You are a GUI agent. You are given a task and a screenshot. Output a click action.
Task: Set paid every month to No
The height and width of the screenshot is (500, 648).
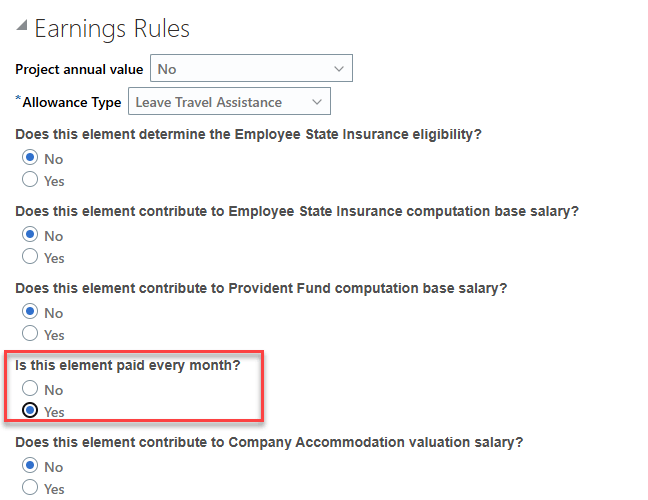coord(30,389)
